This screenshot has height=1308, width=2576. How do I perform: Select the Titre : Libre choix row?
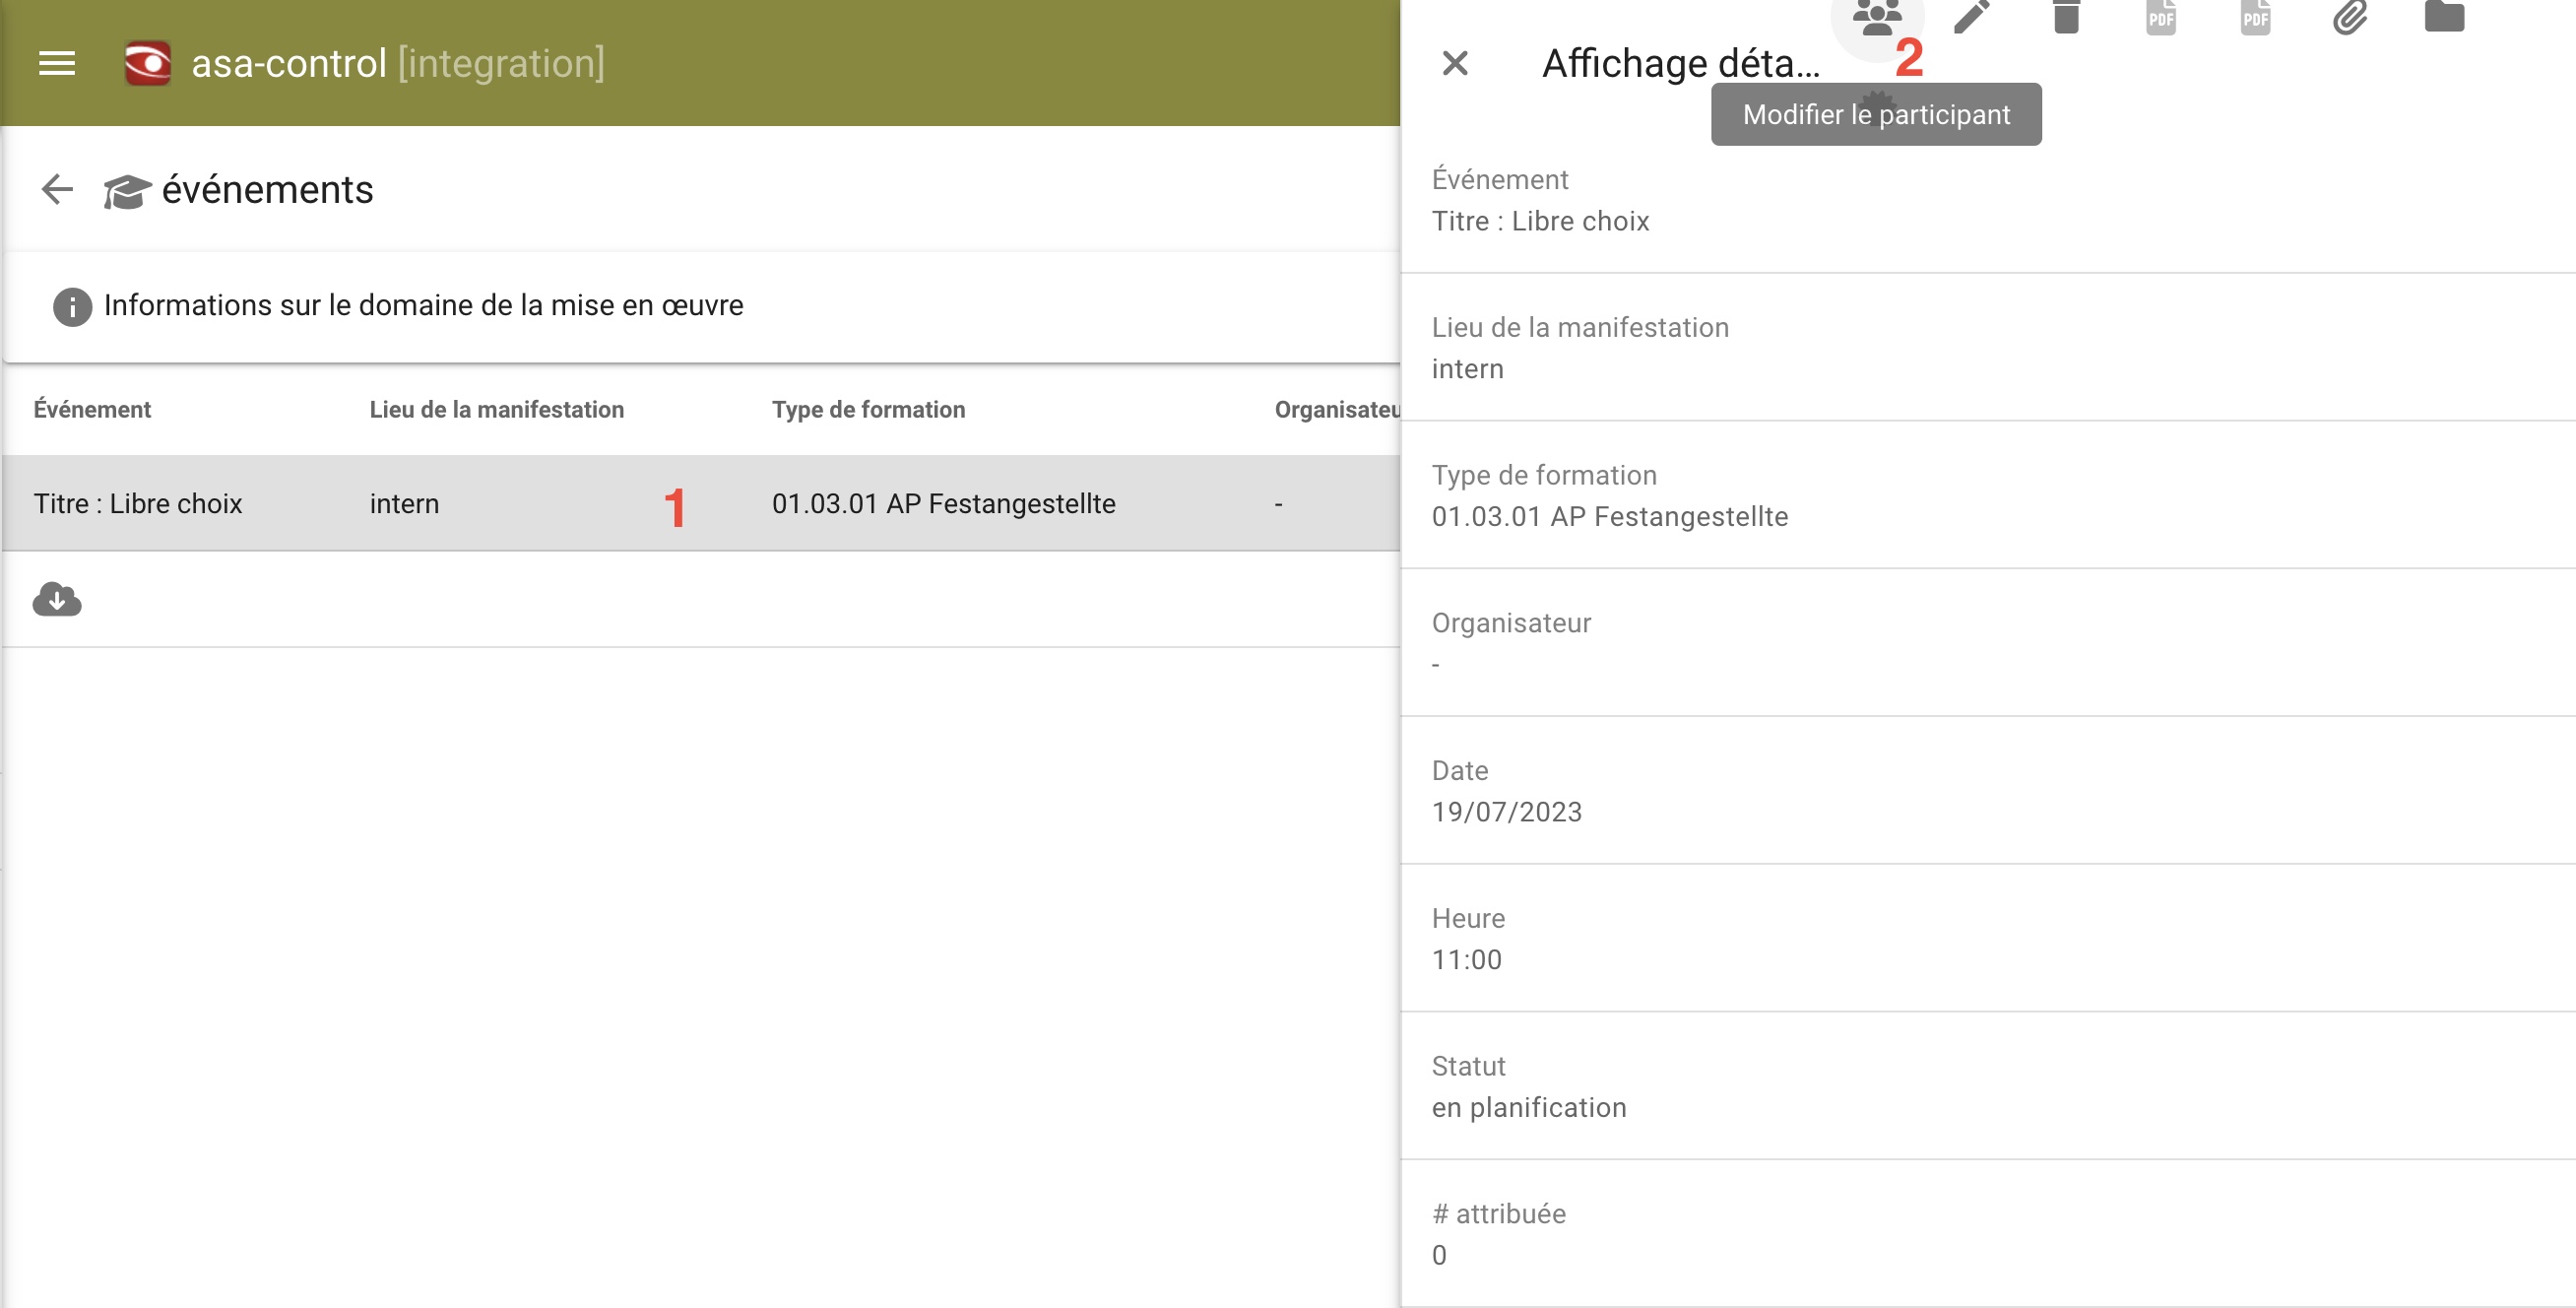138,503
